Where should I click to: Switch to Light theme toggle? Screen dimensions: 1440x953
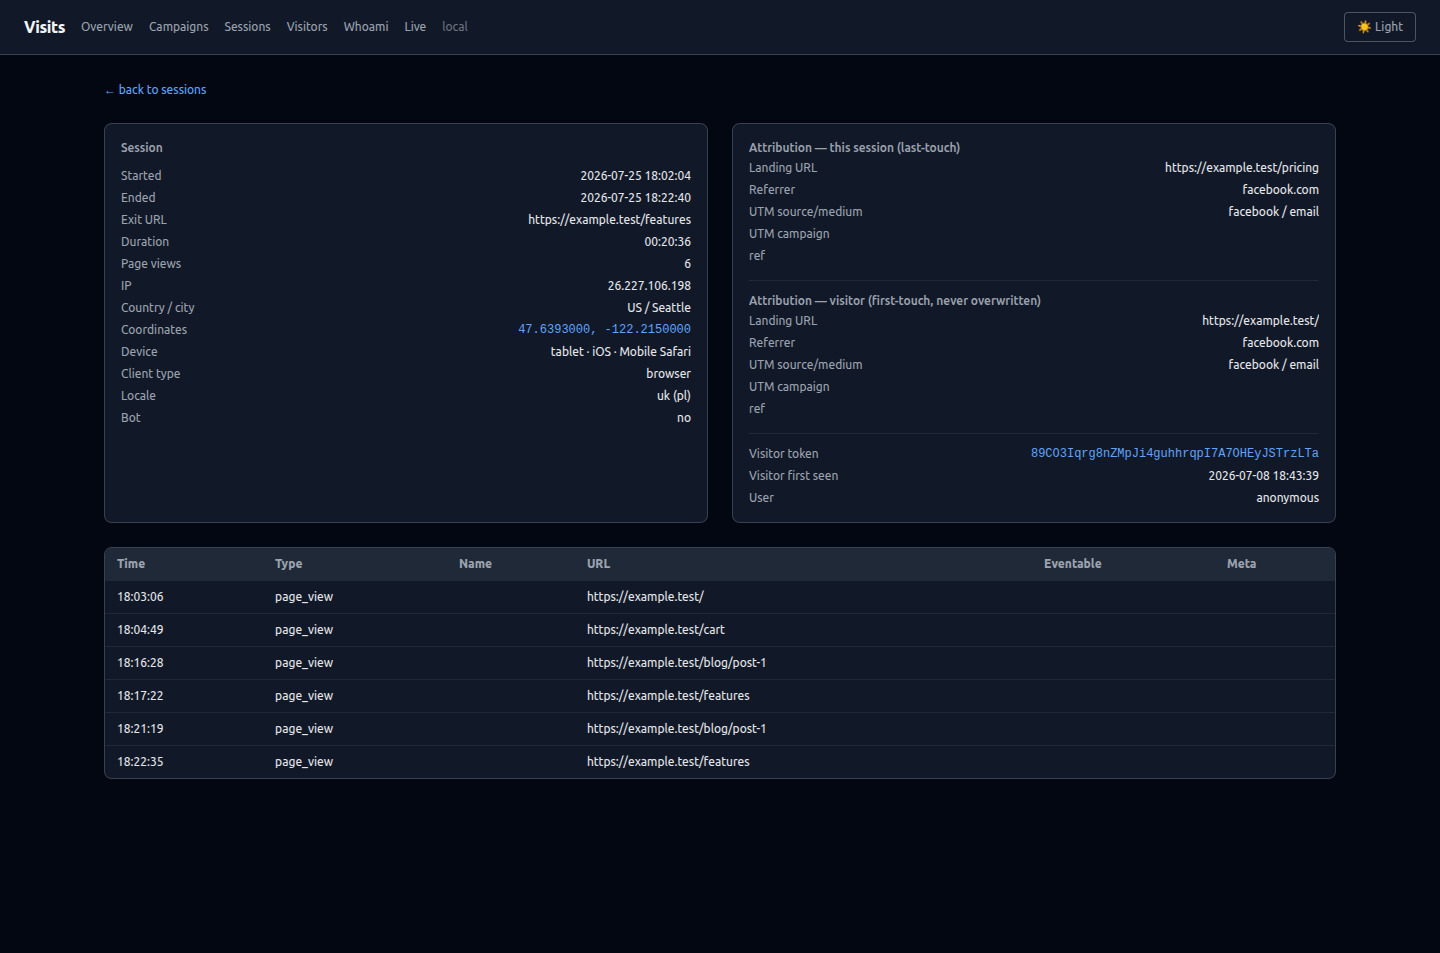(1379, 27)
